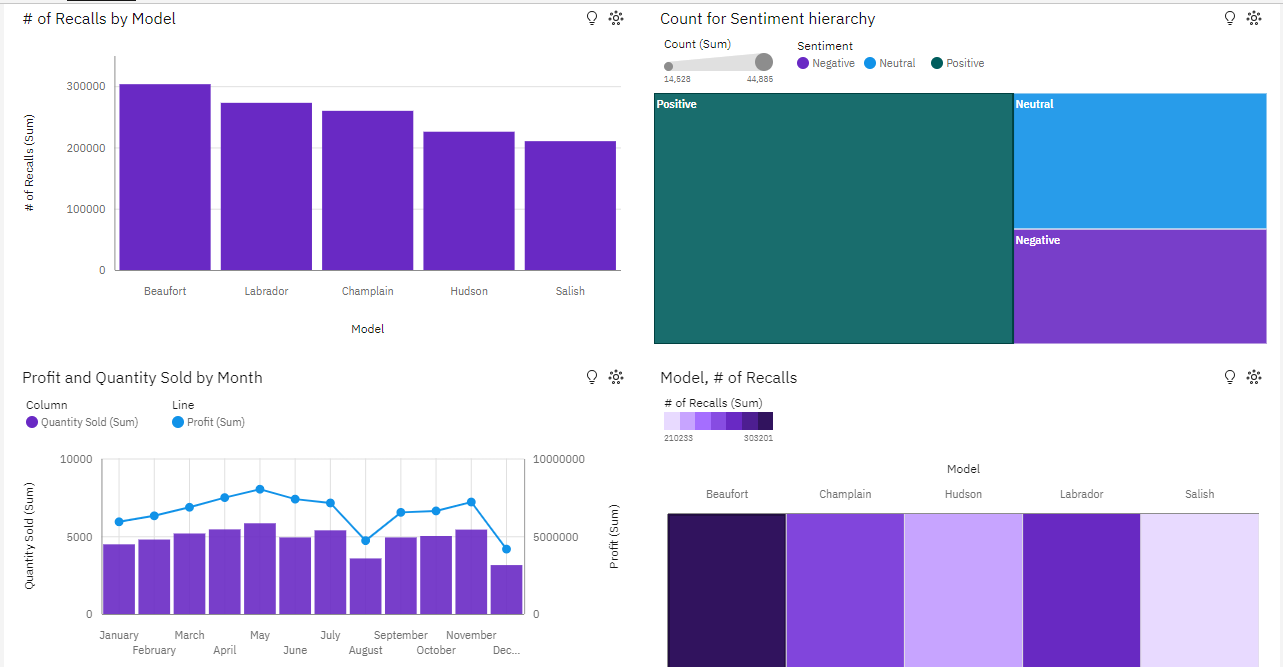Click the 'September' month axis label
Viewport: 1283px width, 667px height.
(x=401, y=635)
